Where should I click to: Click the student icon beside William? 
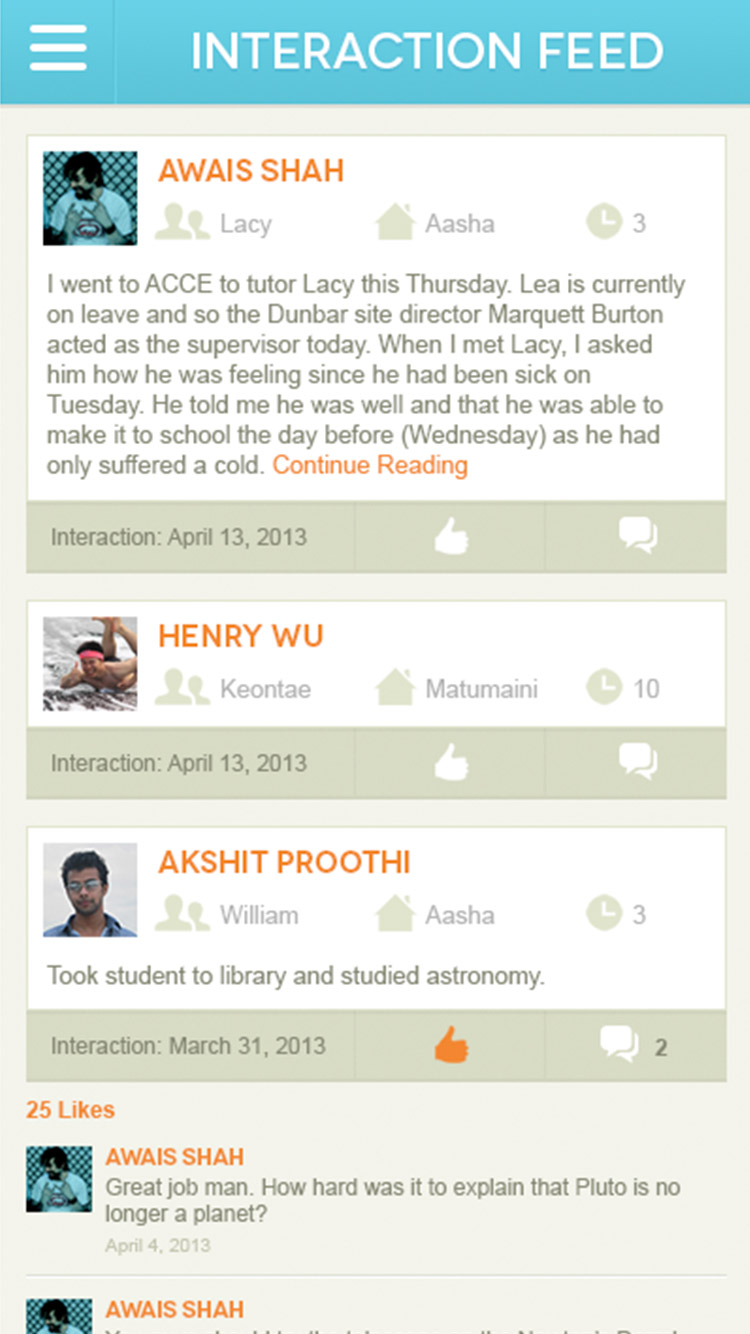tap(182, 914)
